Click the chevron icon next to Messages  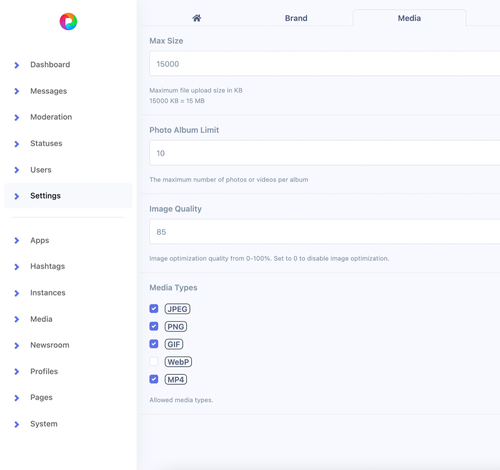coord(17,91)
